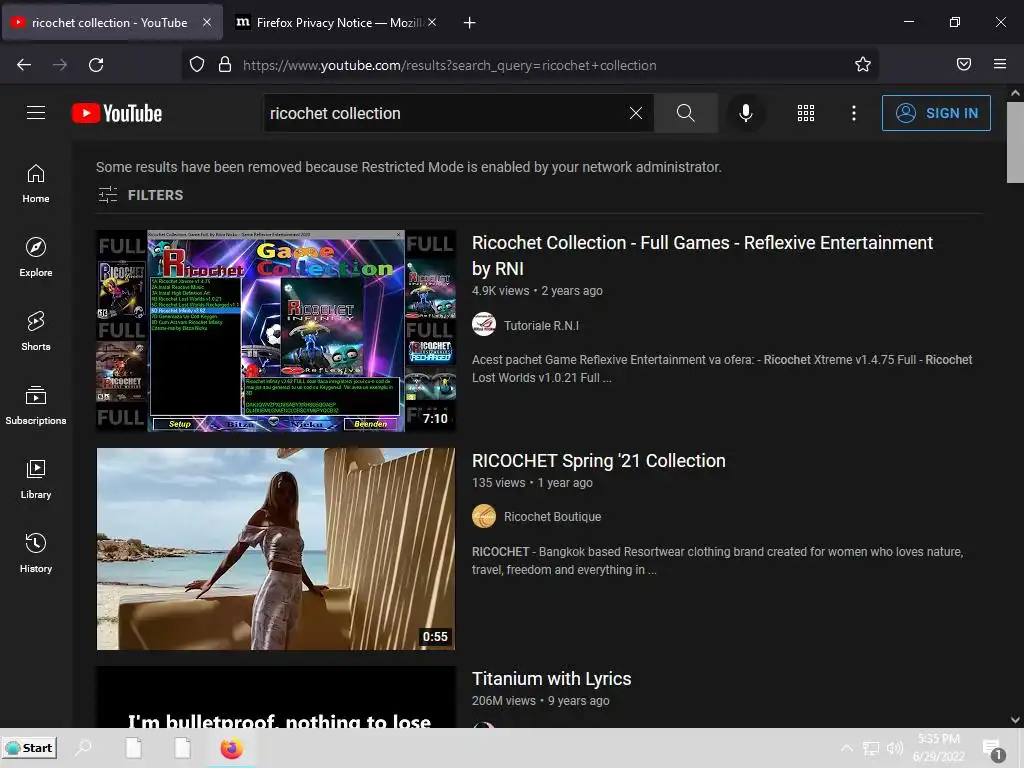1024x768 pixels.
Task: Play the beach woman 0:55 thumbnail
Action: pos(276,549)
